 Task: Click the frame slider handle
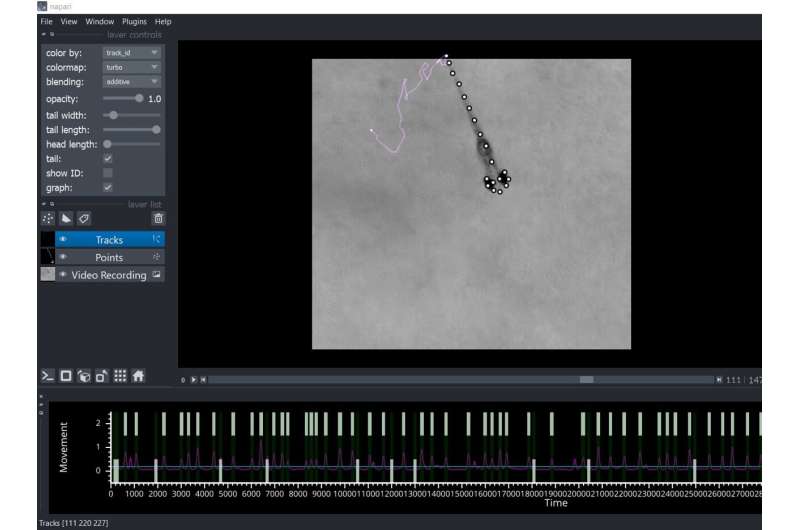click(x=586, y=380)
